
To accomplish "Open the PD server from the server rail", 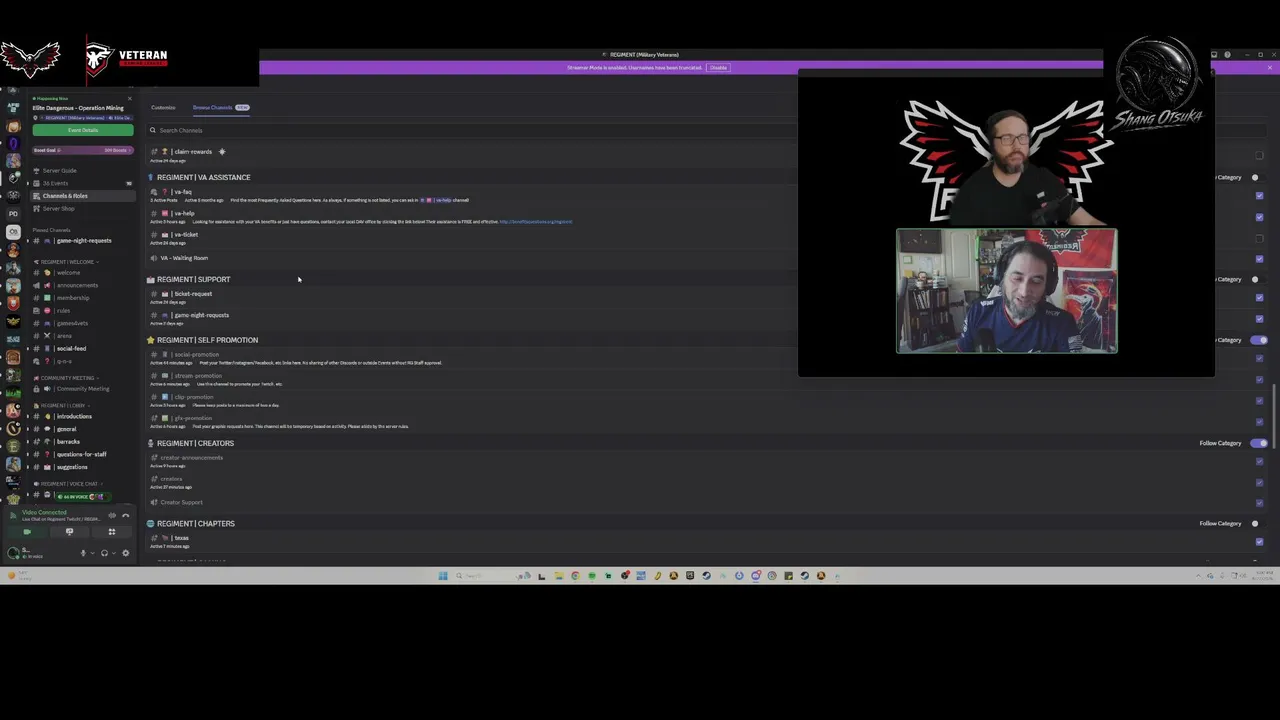I will point(13,213).
